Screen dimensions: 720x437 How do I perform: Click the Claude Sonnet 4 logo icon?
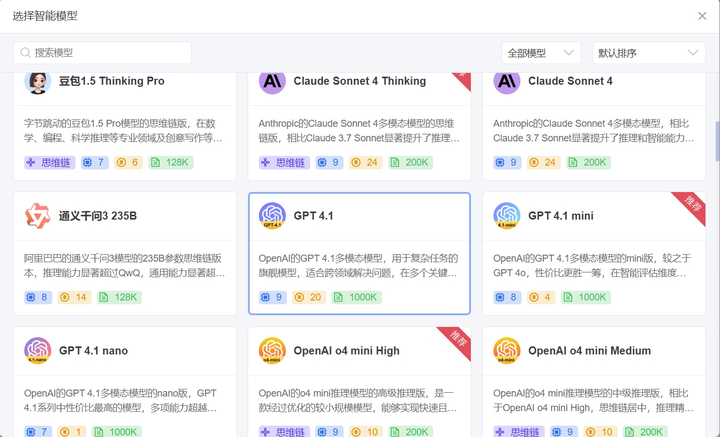point(507,82)
